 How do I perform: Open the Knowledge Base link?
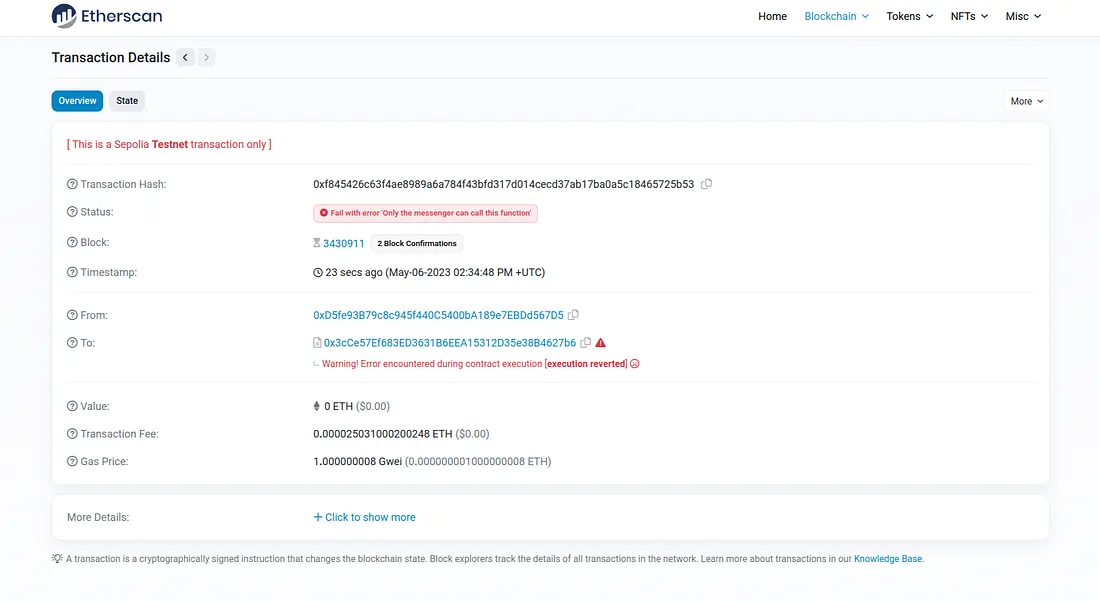click(x=887, y=559)
